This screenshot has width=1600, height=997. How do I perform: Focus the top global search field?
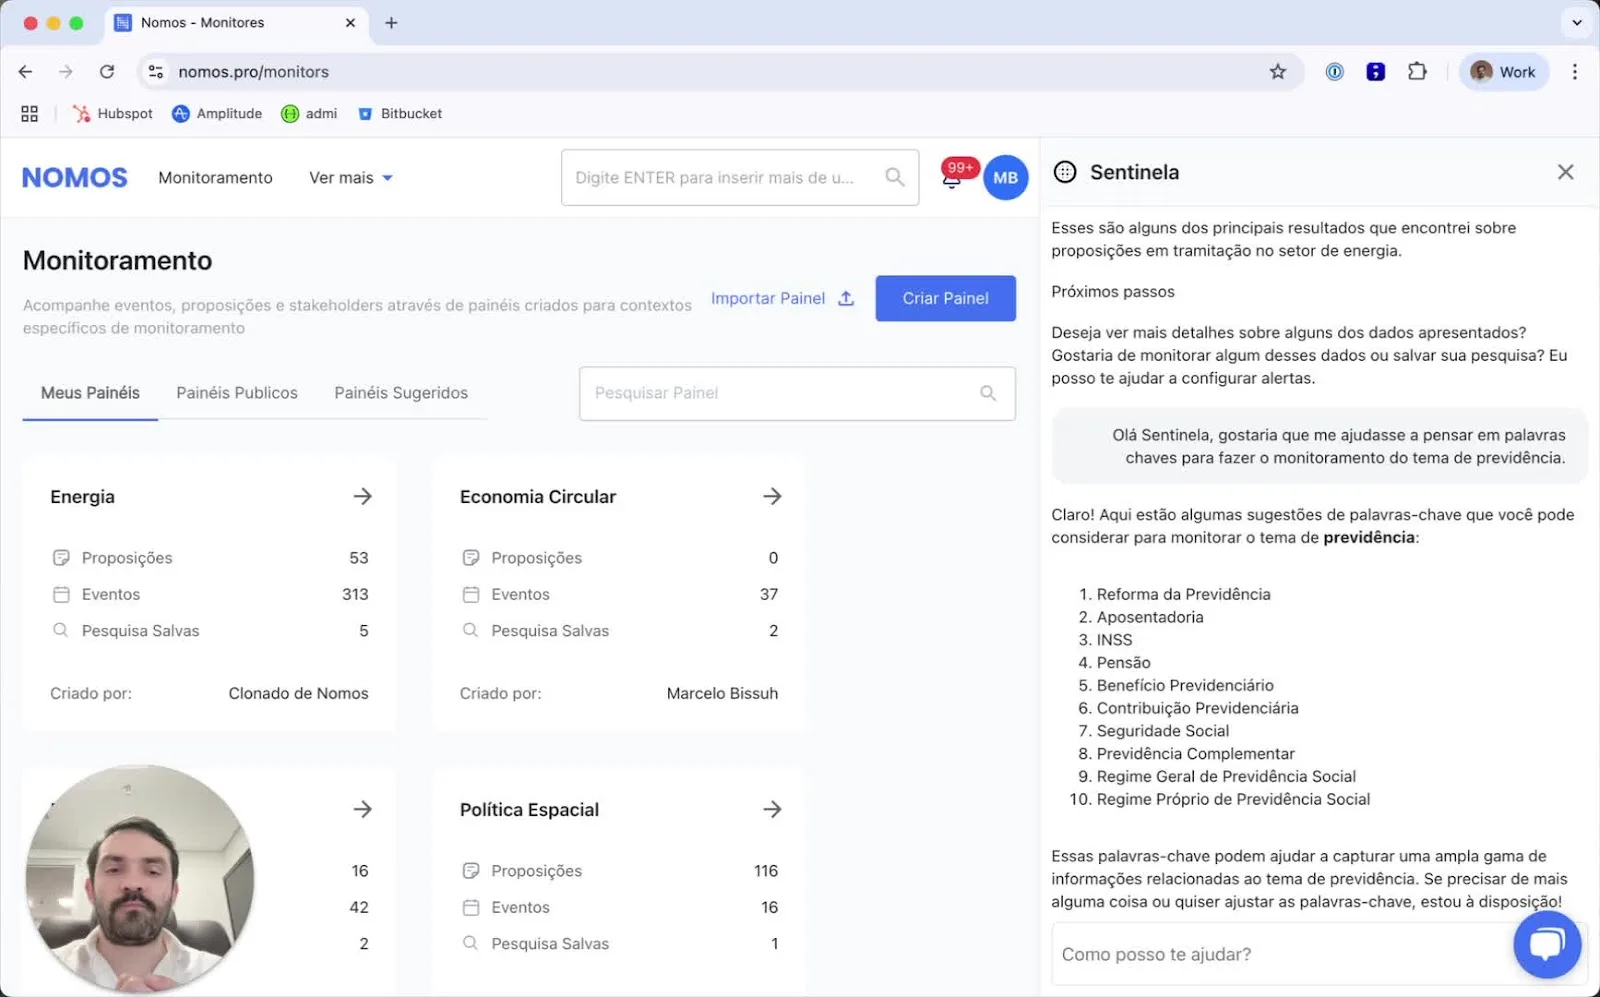[740, 178]
